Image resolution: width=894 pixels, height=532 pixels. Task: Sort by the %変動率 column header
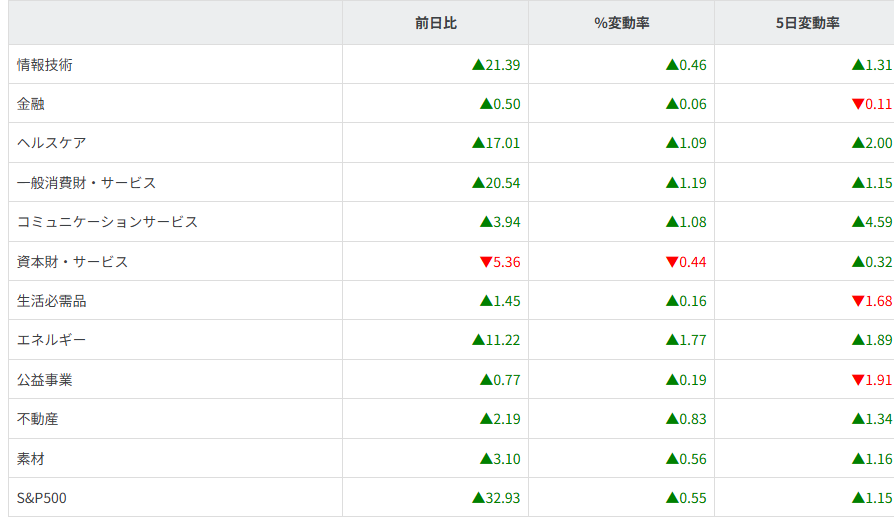pos(622,23)
